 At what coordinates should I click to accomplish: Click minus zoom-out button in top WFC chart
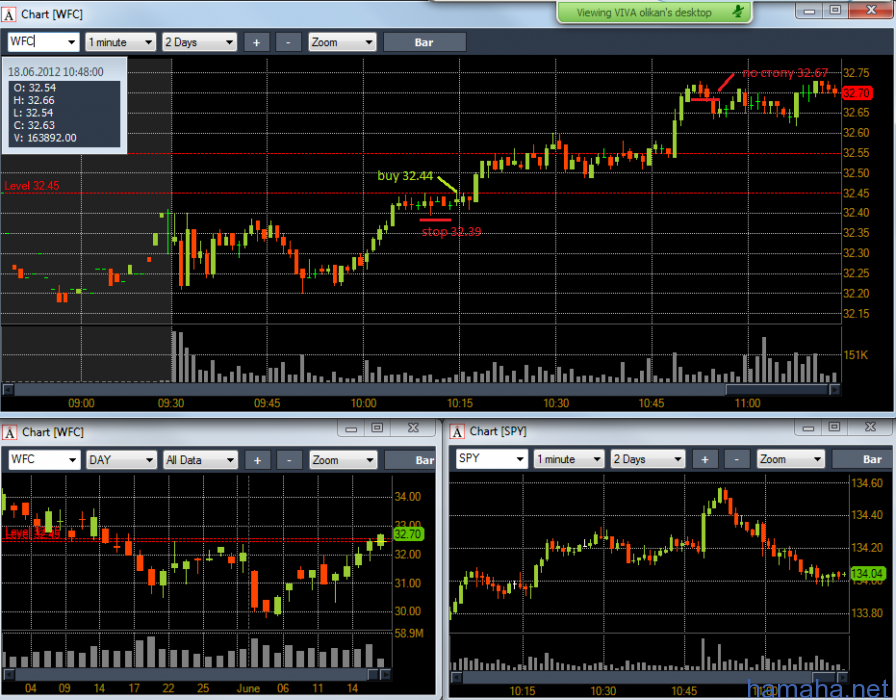coord(288,42)
